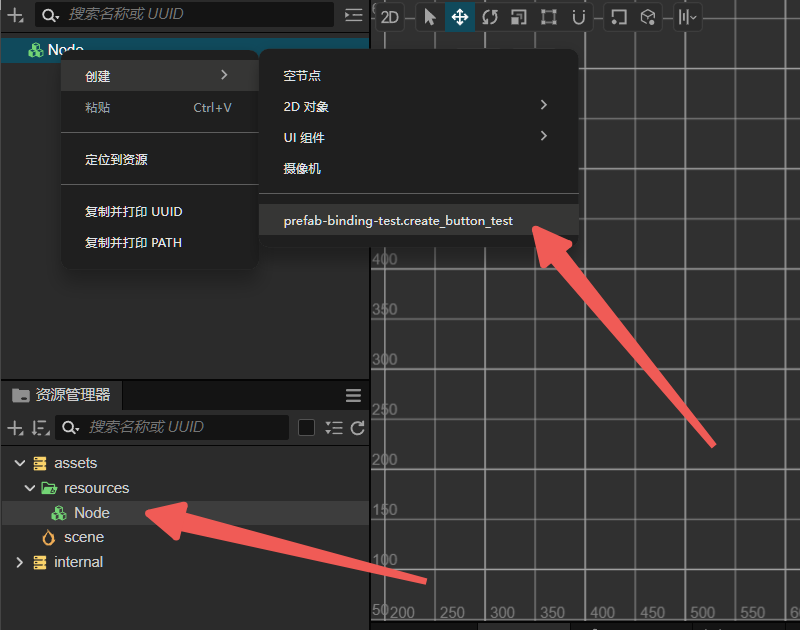Collapse the assets folder

pos(19,463)
